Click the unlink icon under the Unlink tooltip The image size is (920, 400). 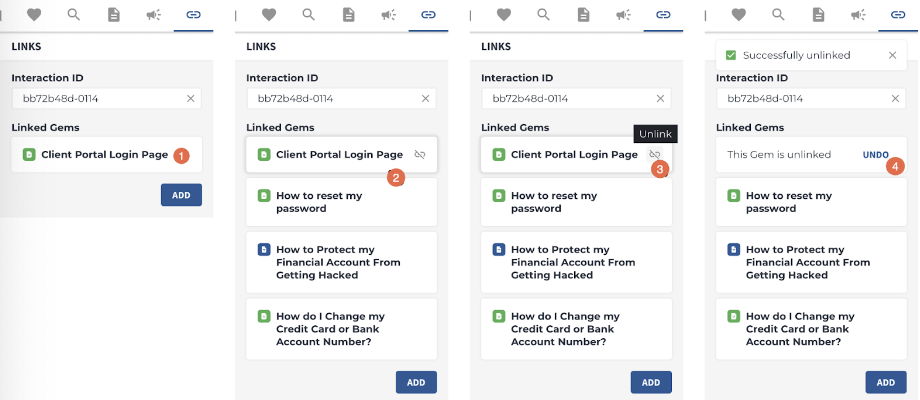click(x=655, y=155)
